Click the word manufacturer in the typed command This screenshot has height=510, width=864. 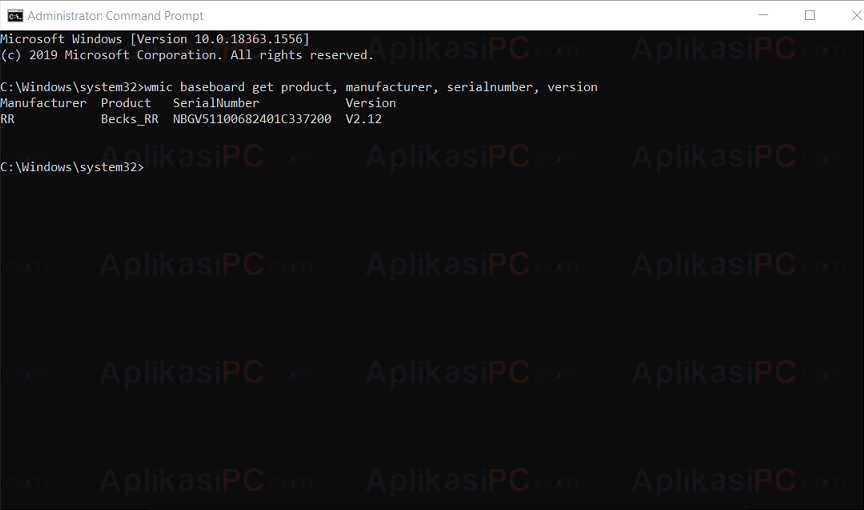pos(388,87)
